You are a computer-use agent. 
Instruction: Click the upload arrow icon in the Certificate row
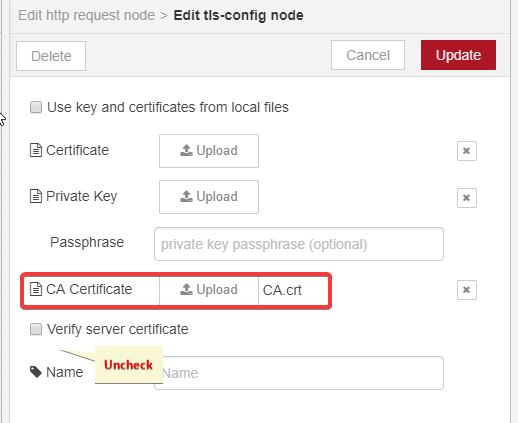[x=186, y=150]
